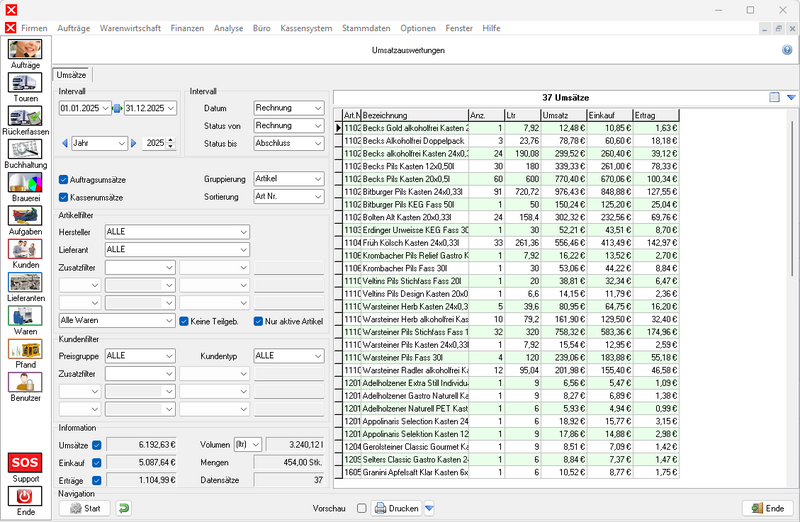The width and height of the screenshot is (800, 522).
Task: Expand the Gruppierung dropdown
Action: coord(317,179)
